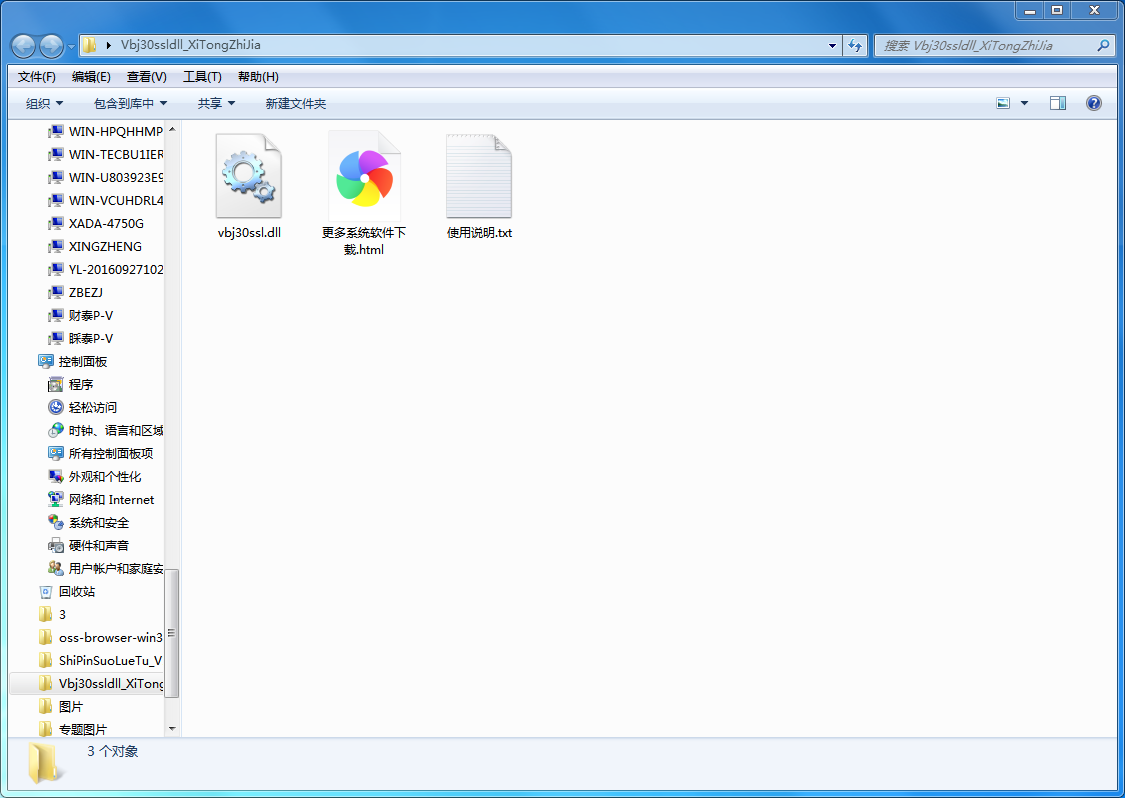Click the 新建文件夹 button
The height and width of the screenshot is (798, 1125).
pos(296,103)
